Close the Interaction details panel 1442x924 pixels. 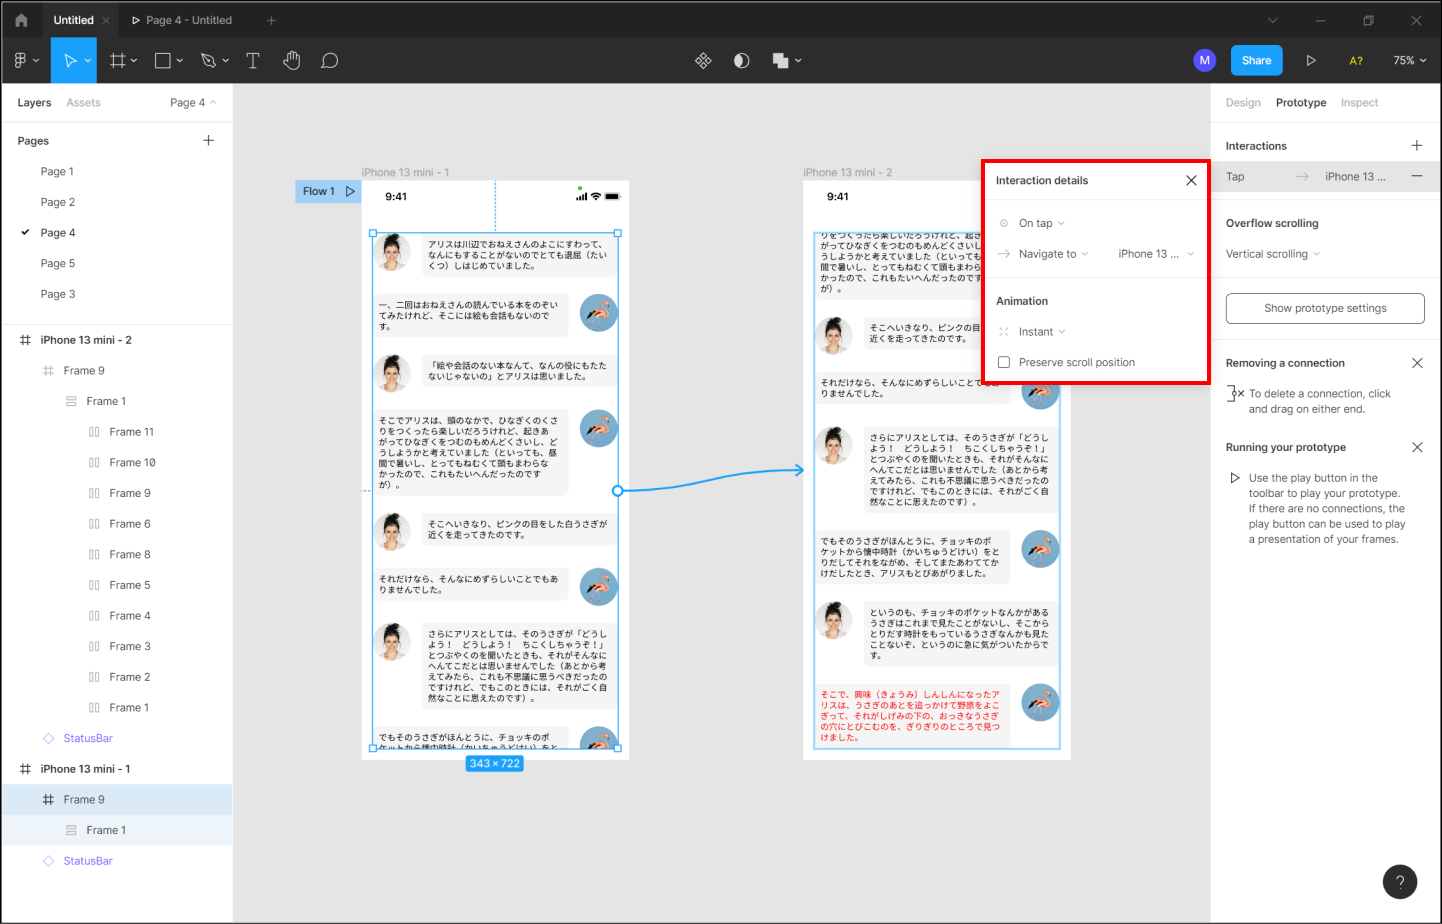pos(1191,181)
